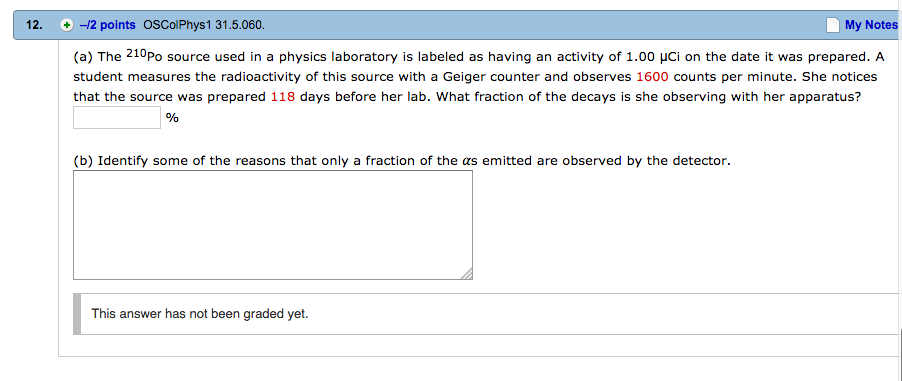Select the red 118 days value
This screenshot has width=902, height=381.
point(283,97)
